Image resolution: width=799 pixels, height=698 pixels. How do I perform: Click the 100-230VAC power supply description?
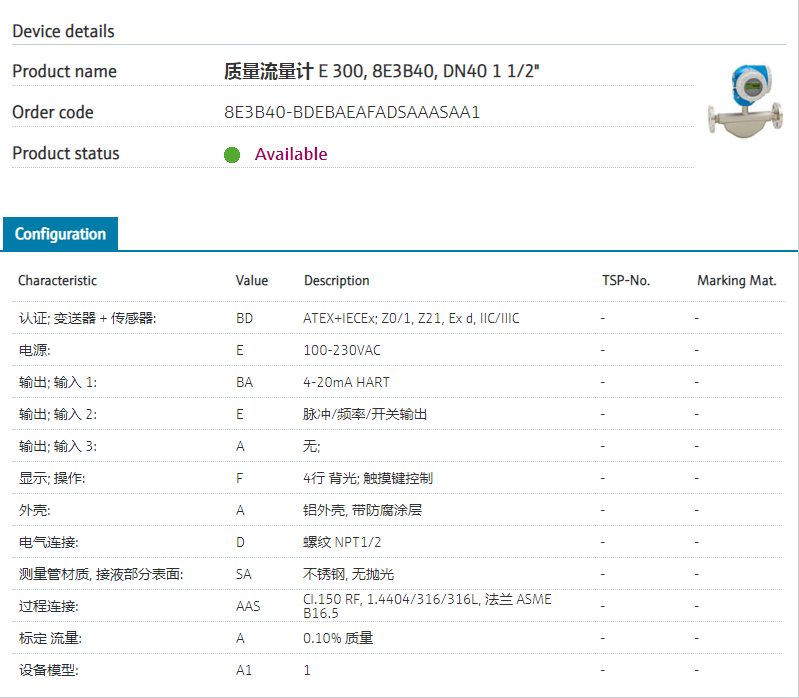[x=341, y=350]
